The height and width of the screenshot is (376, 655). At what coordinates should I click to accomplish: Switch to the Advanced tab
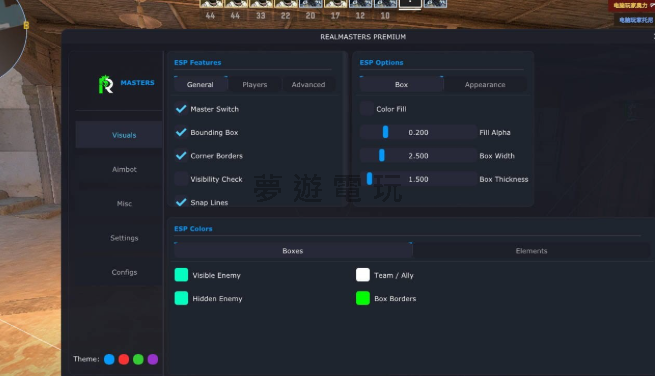tap(308, 84)
